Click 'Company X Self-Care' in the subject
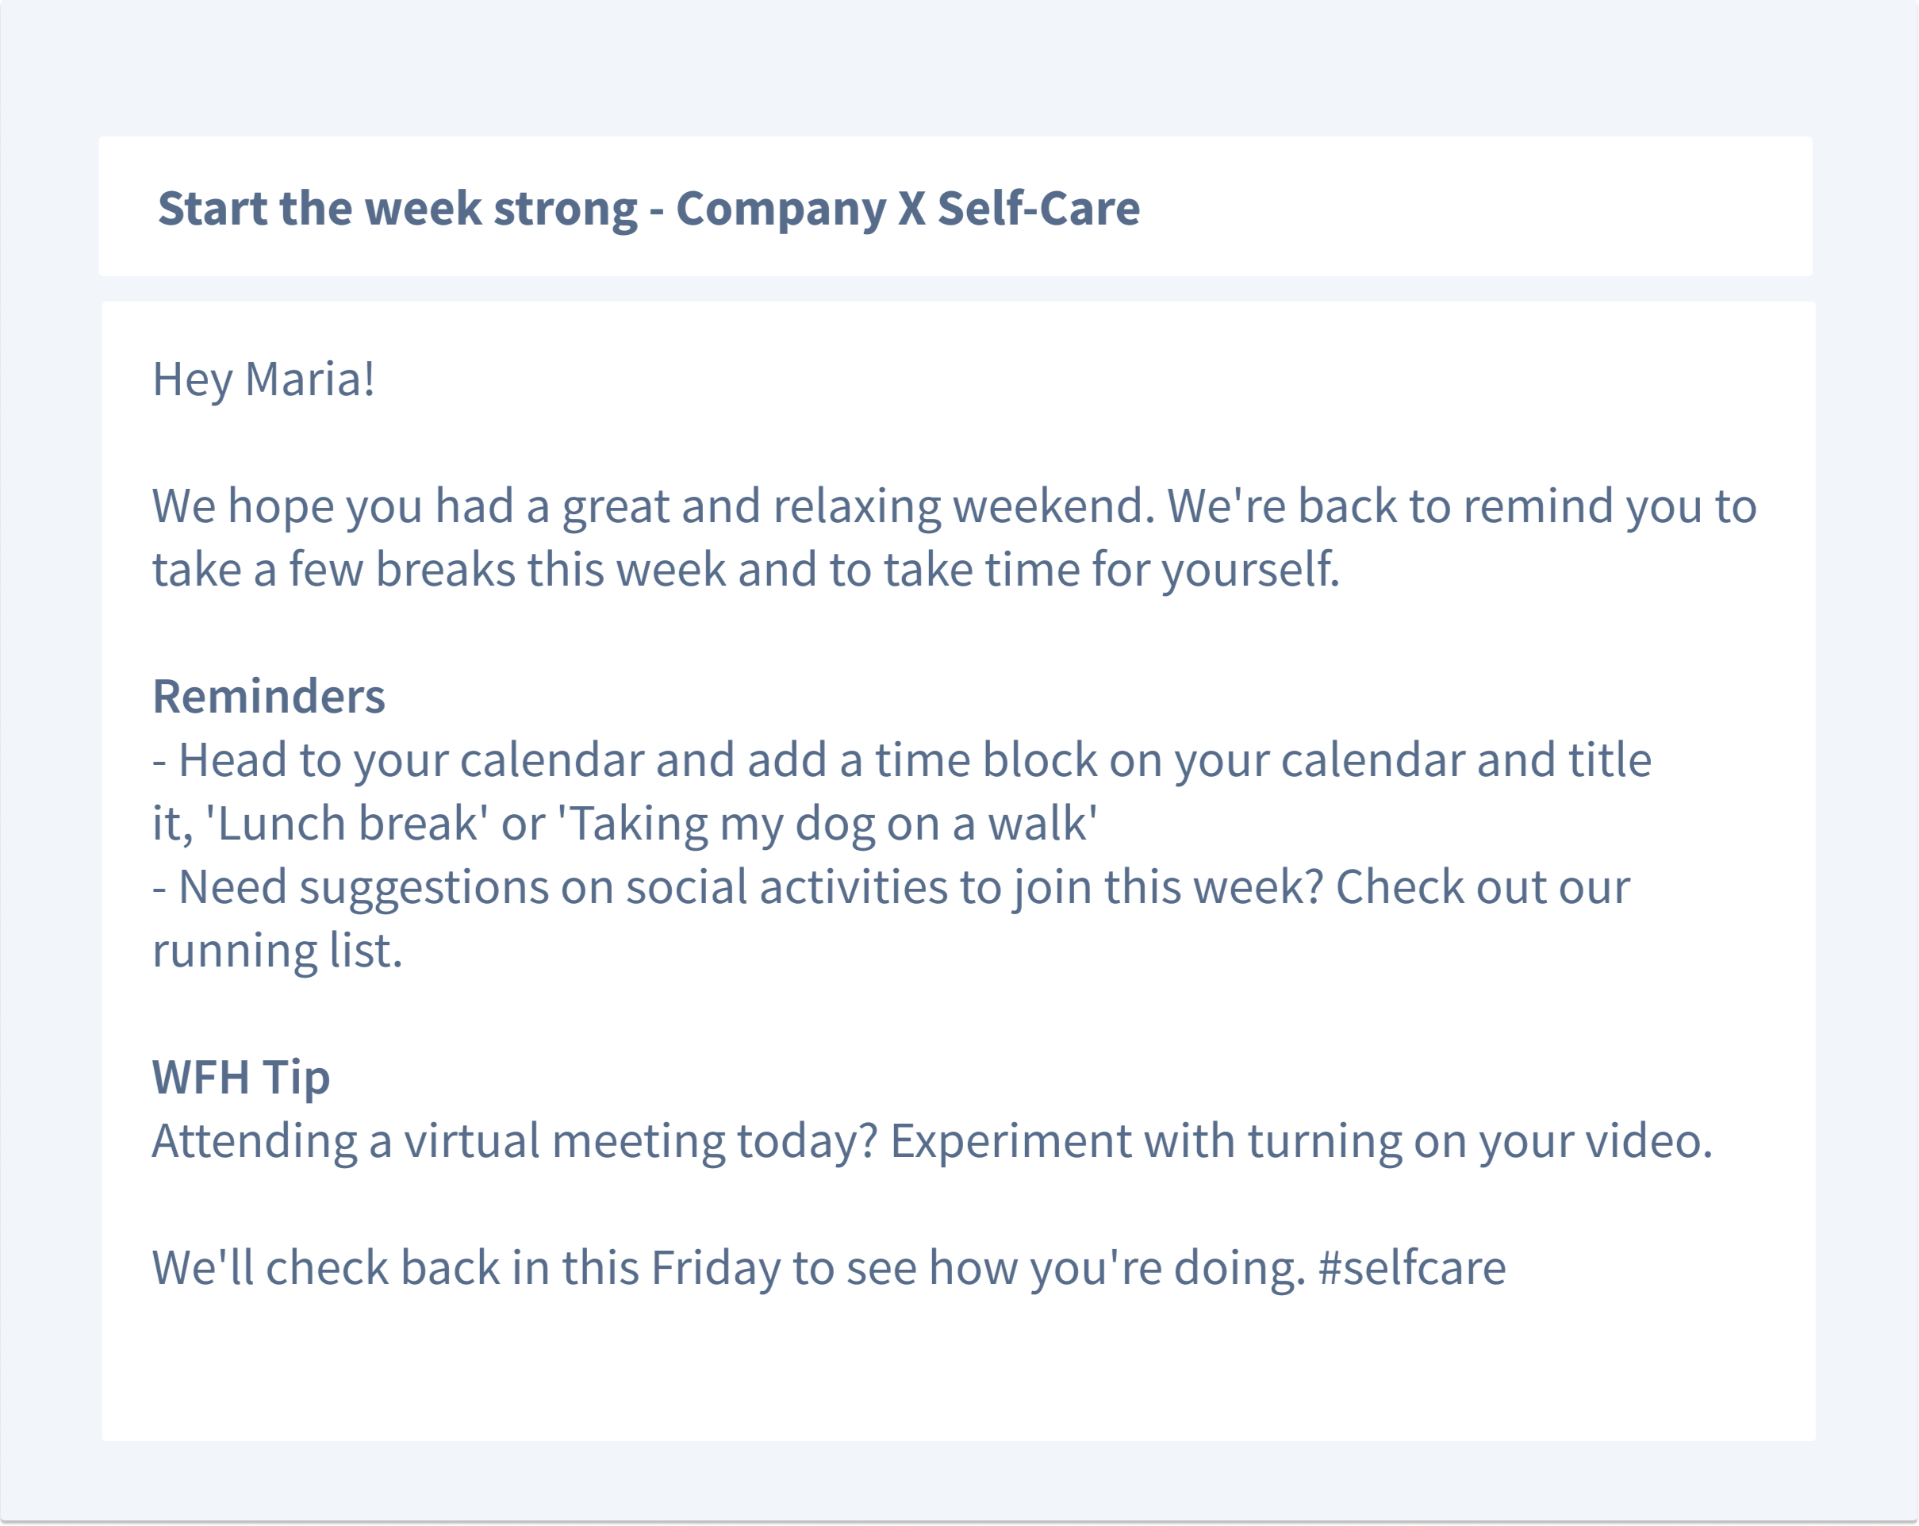 tap(907, 208)
